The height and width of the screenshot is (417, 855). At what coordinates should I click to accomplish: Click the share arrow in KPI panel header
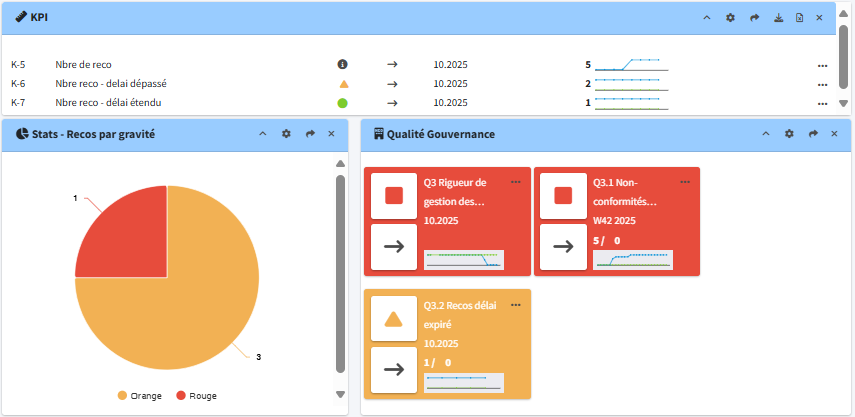click(x=753, y=18)
